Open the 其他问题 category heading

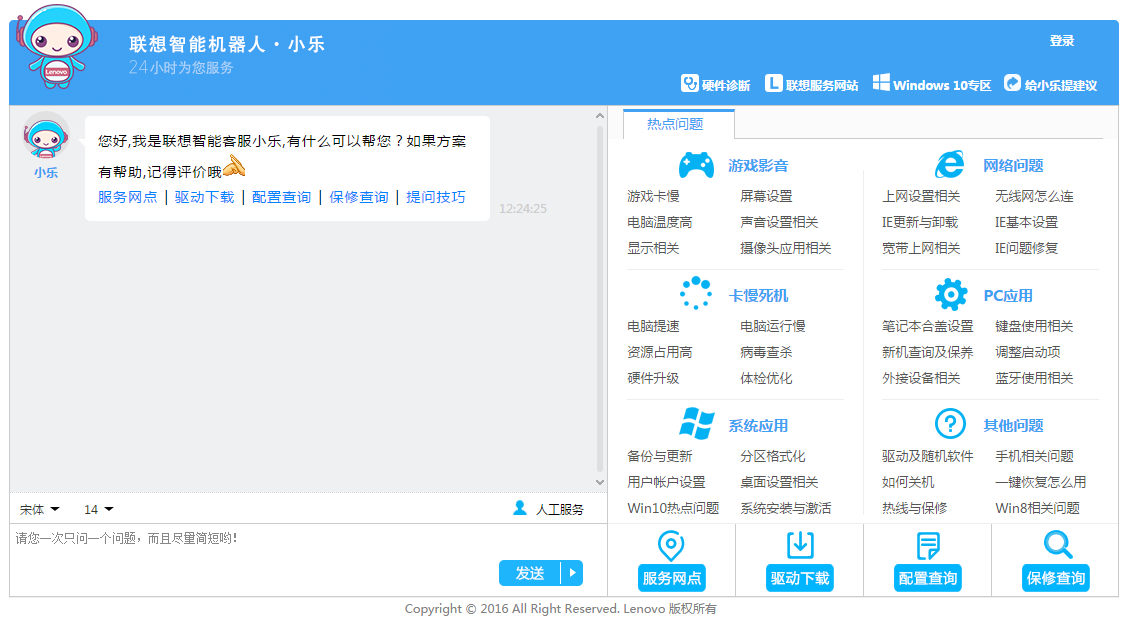(x=1013, y=426)
